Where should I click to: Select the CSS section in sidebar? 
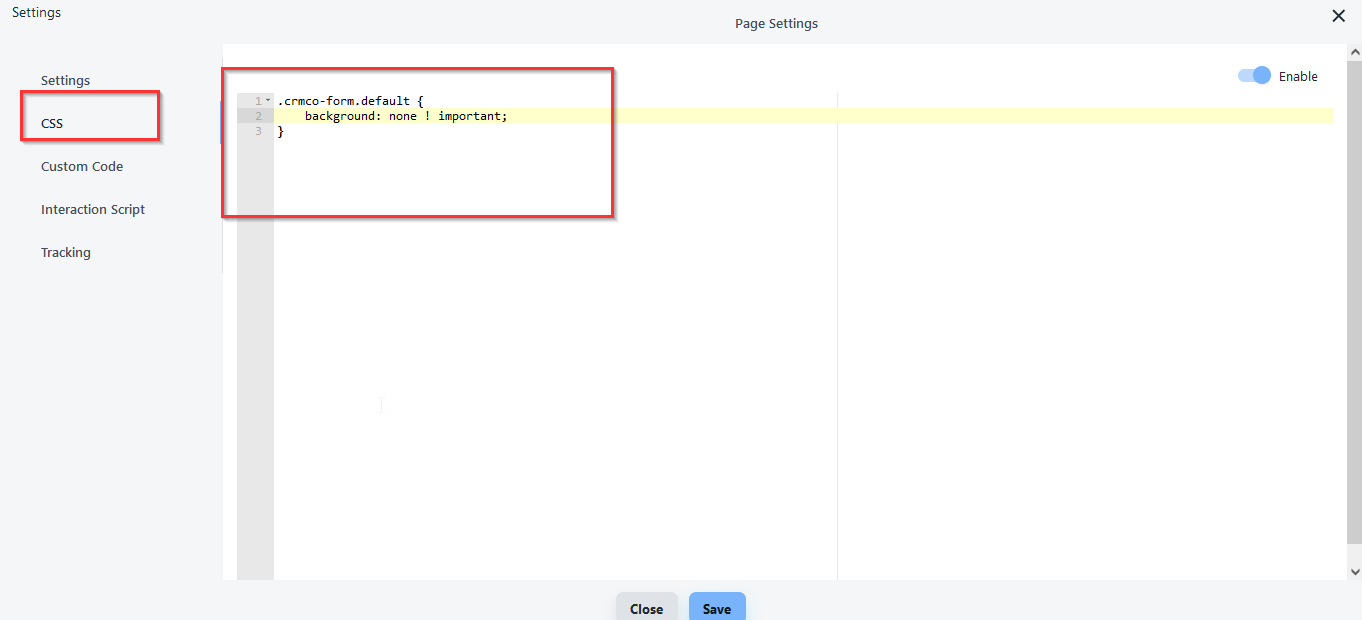click(52, 123)
